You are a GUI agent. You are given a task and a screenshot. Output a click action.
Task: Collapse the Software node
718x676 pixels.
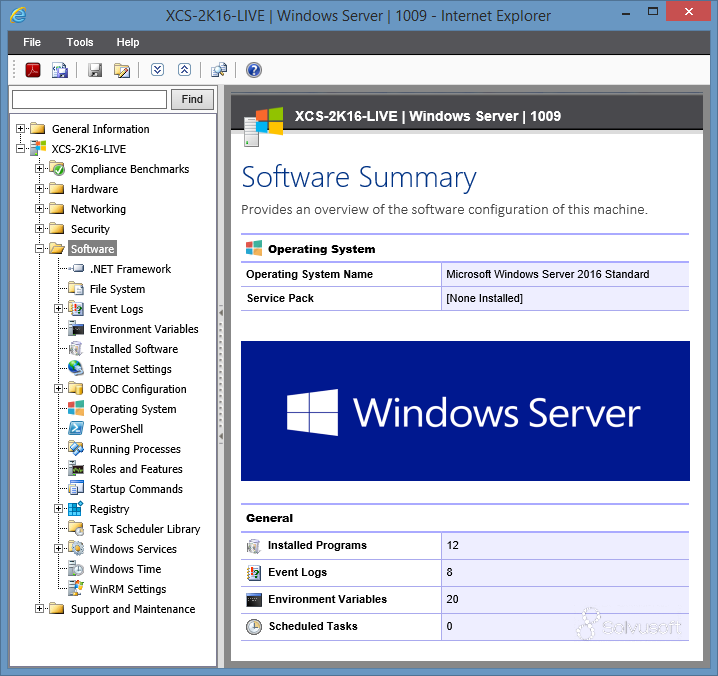point(39,248)
